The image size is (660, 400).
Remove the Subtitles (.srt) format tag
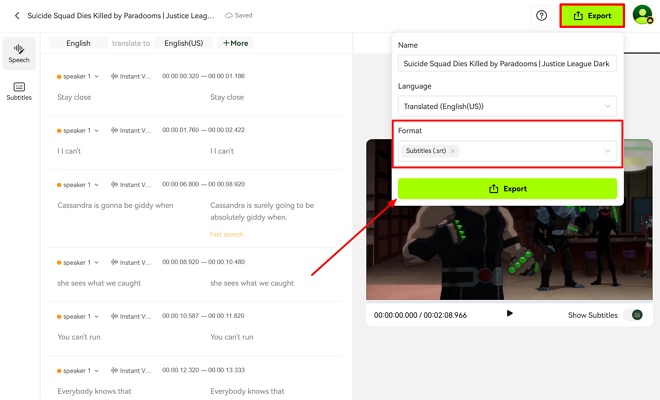[x=452, y=151]
